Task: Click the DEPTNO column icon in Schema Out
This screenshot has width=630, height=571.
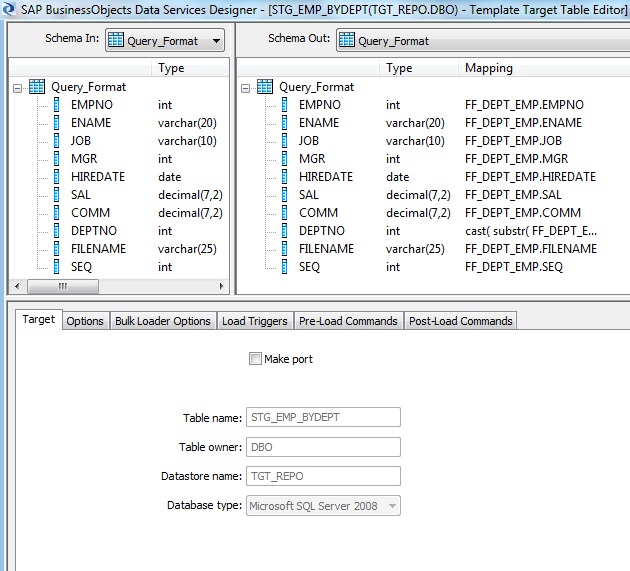Action: (x=284, y=231)
